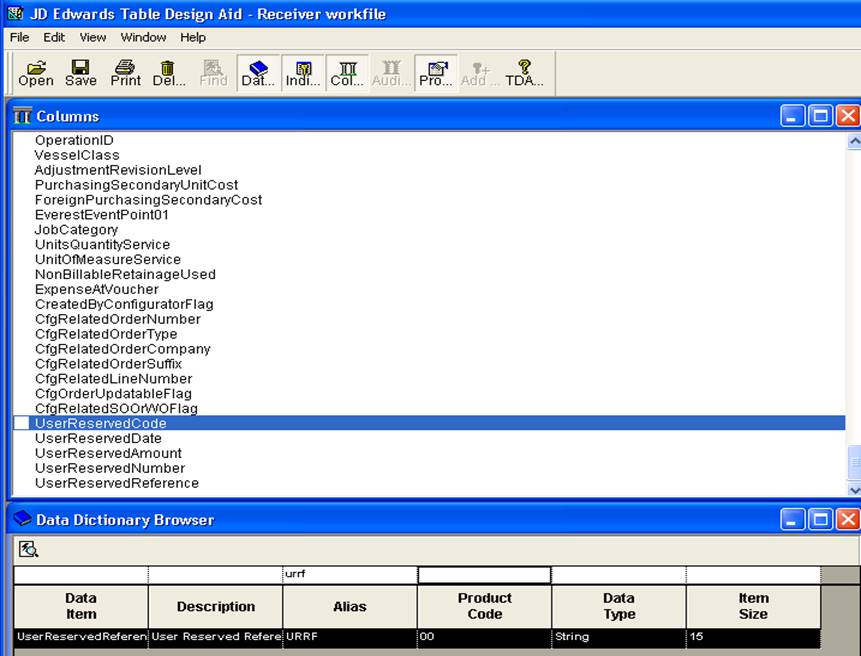The image size is (861, 656).
Task: Maximize the Data Dictionary Browser panel
Action: 820,519
